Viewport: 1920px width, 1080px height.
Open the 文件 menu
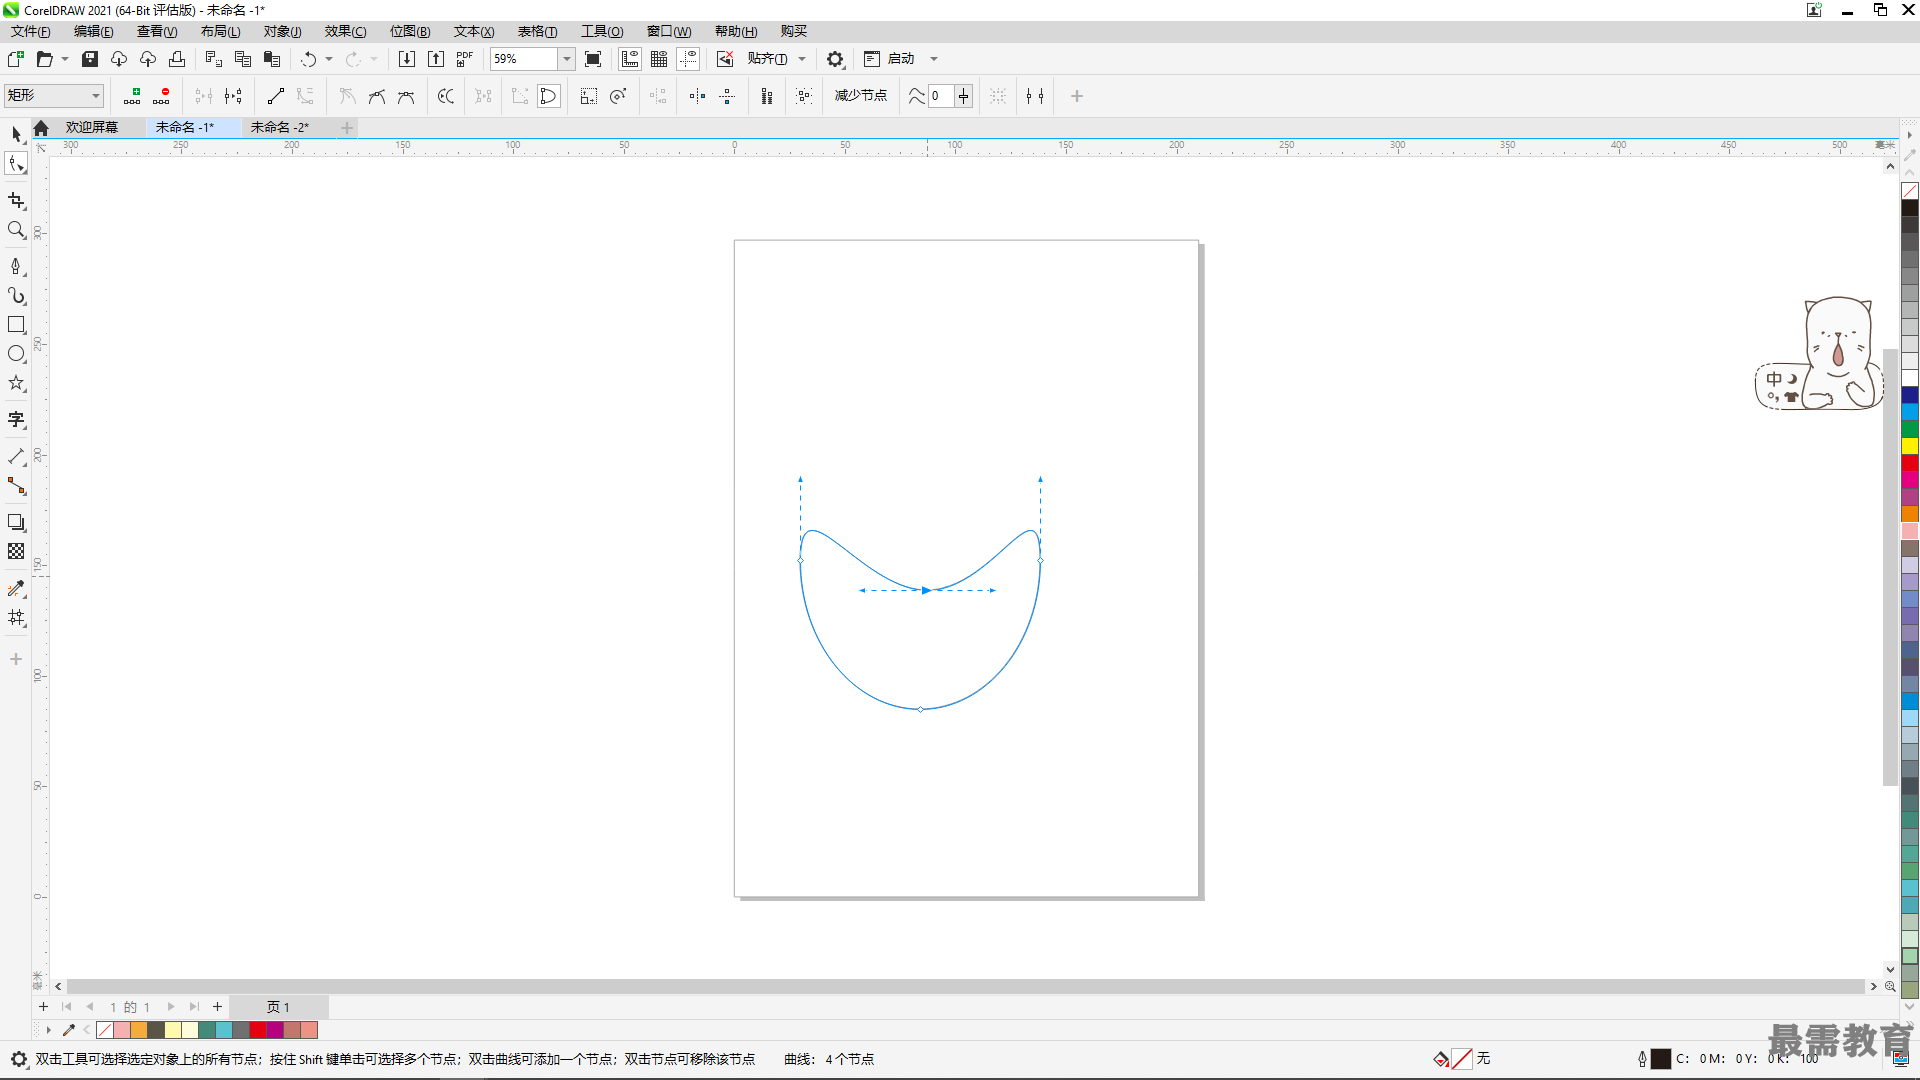tap(31, 31)
